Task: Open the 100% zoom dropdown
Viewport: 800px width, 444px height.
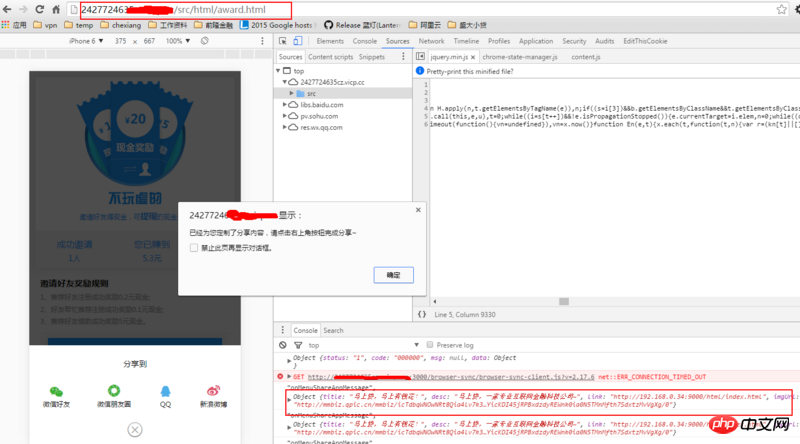Action: click(x=178, y=41)
